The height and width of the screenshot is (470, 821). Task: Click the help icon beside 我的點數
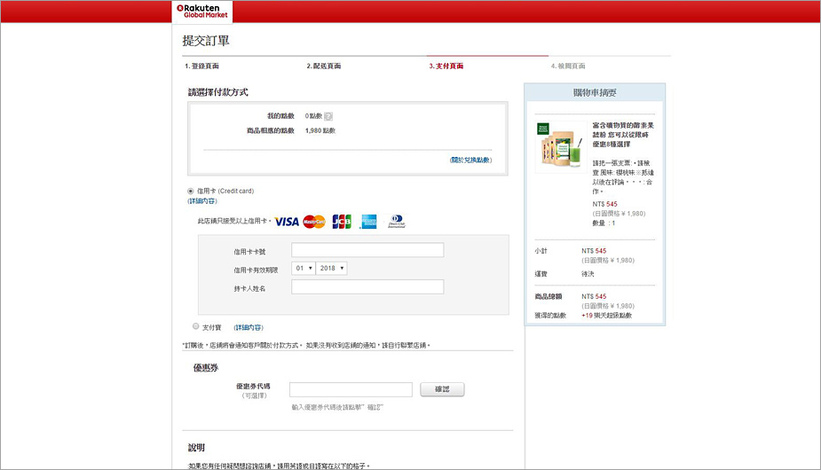pyautogui.click(x=329, y=117)
